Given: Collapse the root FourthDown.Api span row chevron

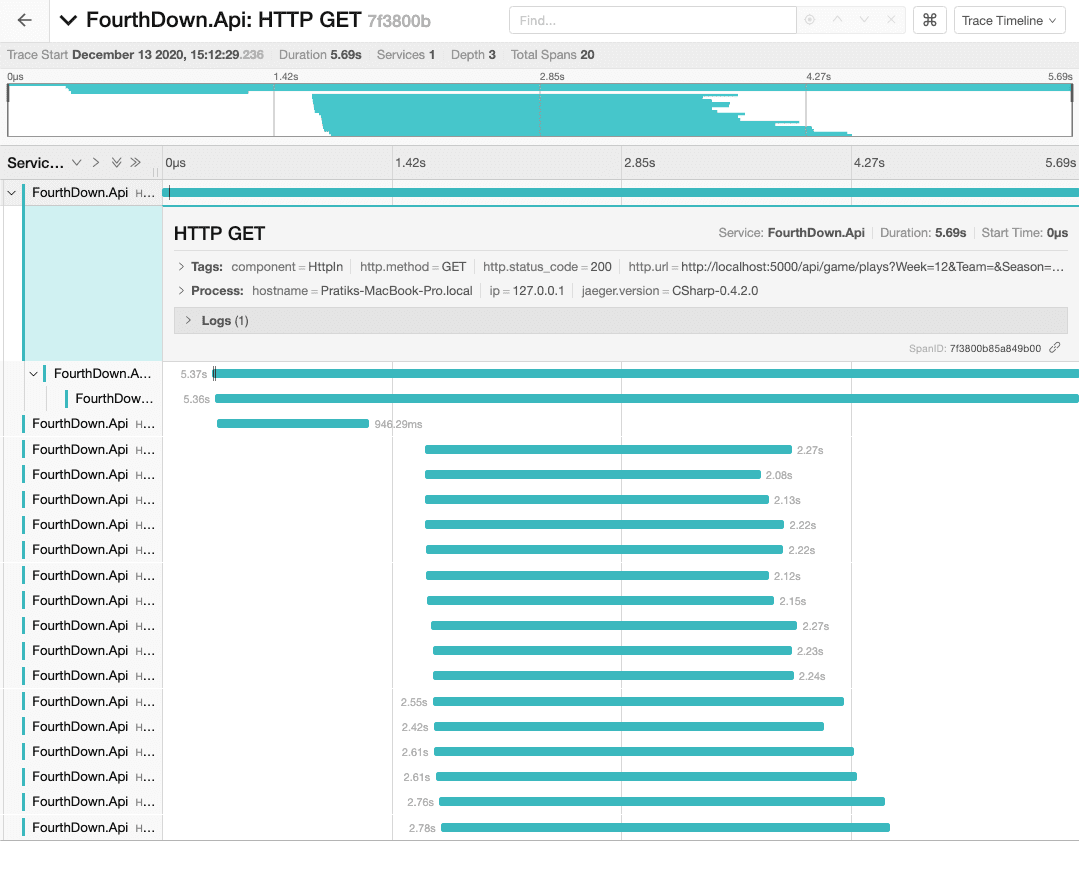Looking at the screenshot, I should coord(12,193).
